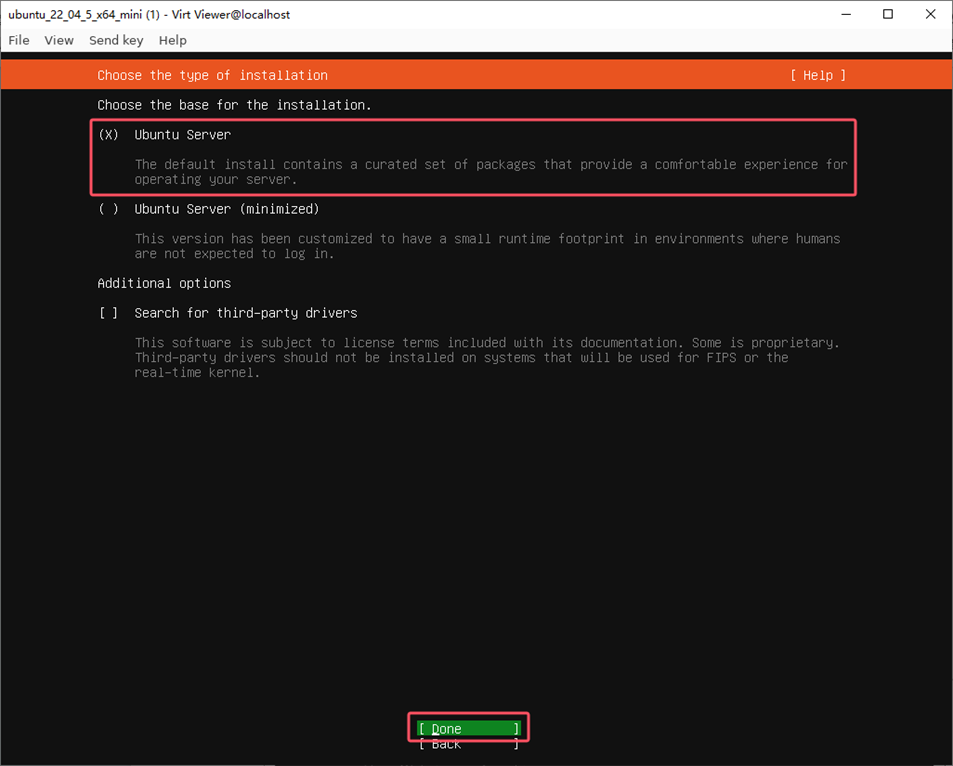Open the Help menu in menu bar
This screenshot has width=953, height=766.
tap(173, 40)
